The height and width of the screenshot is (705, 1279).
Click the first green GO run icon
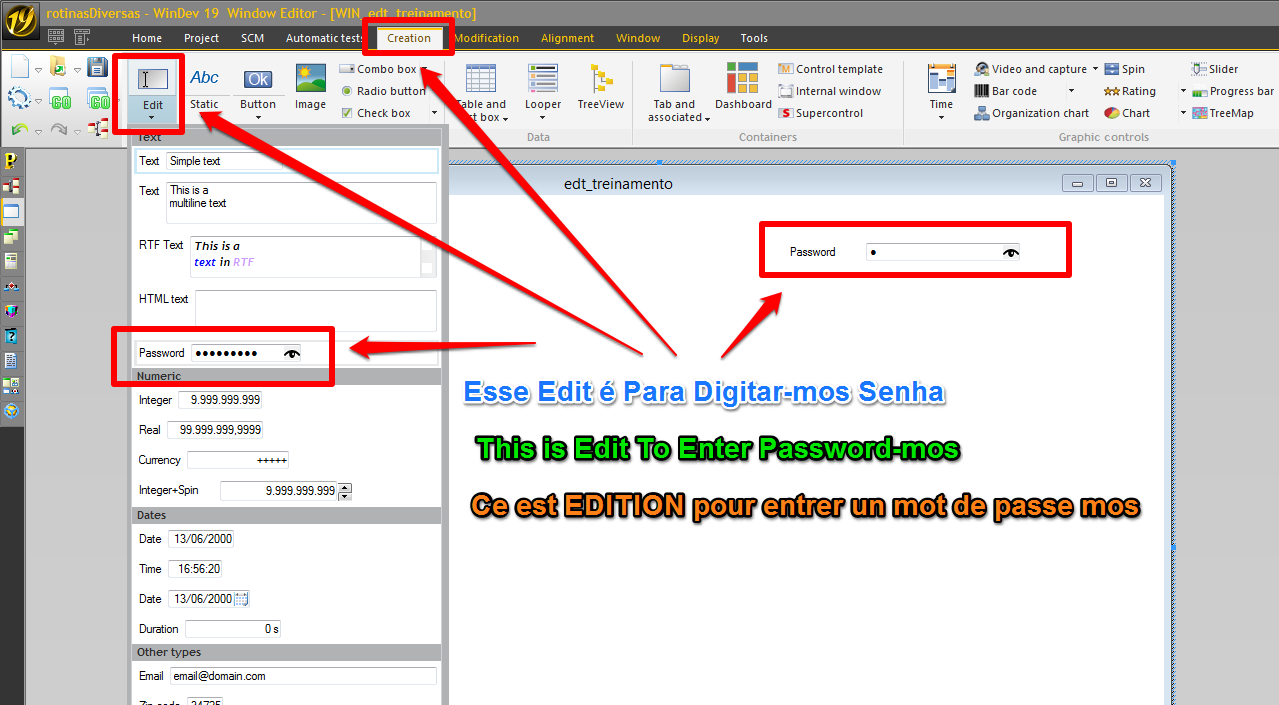[60, 100]
